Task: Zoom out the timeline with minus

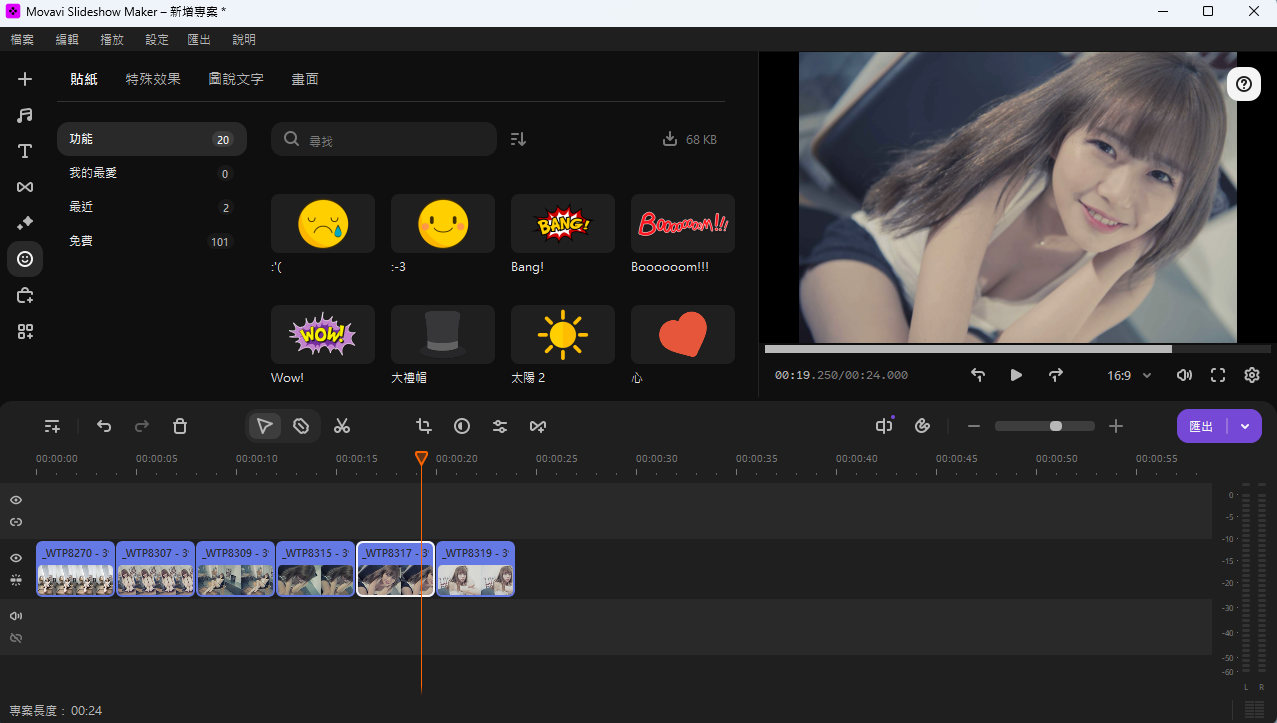Action: pos(974,426)
